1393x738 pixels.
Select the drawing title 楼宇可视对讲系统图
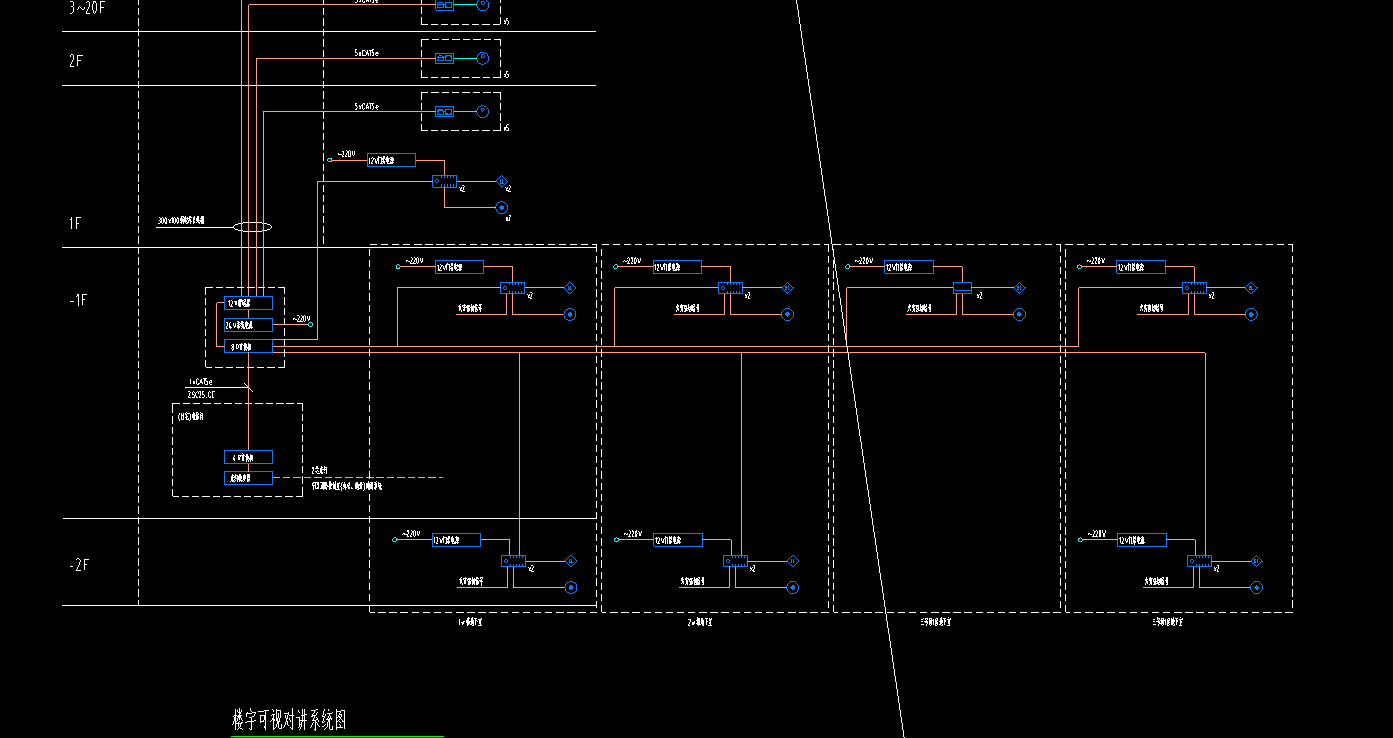point(289,720)
